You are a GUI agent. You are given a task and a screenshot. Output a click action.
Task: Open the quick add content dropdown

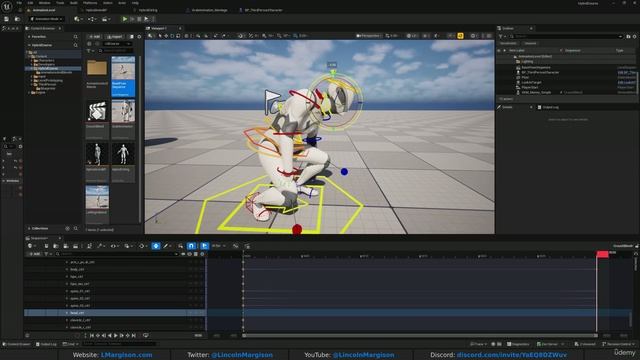click(x=77, y=19)
